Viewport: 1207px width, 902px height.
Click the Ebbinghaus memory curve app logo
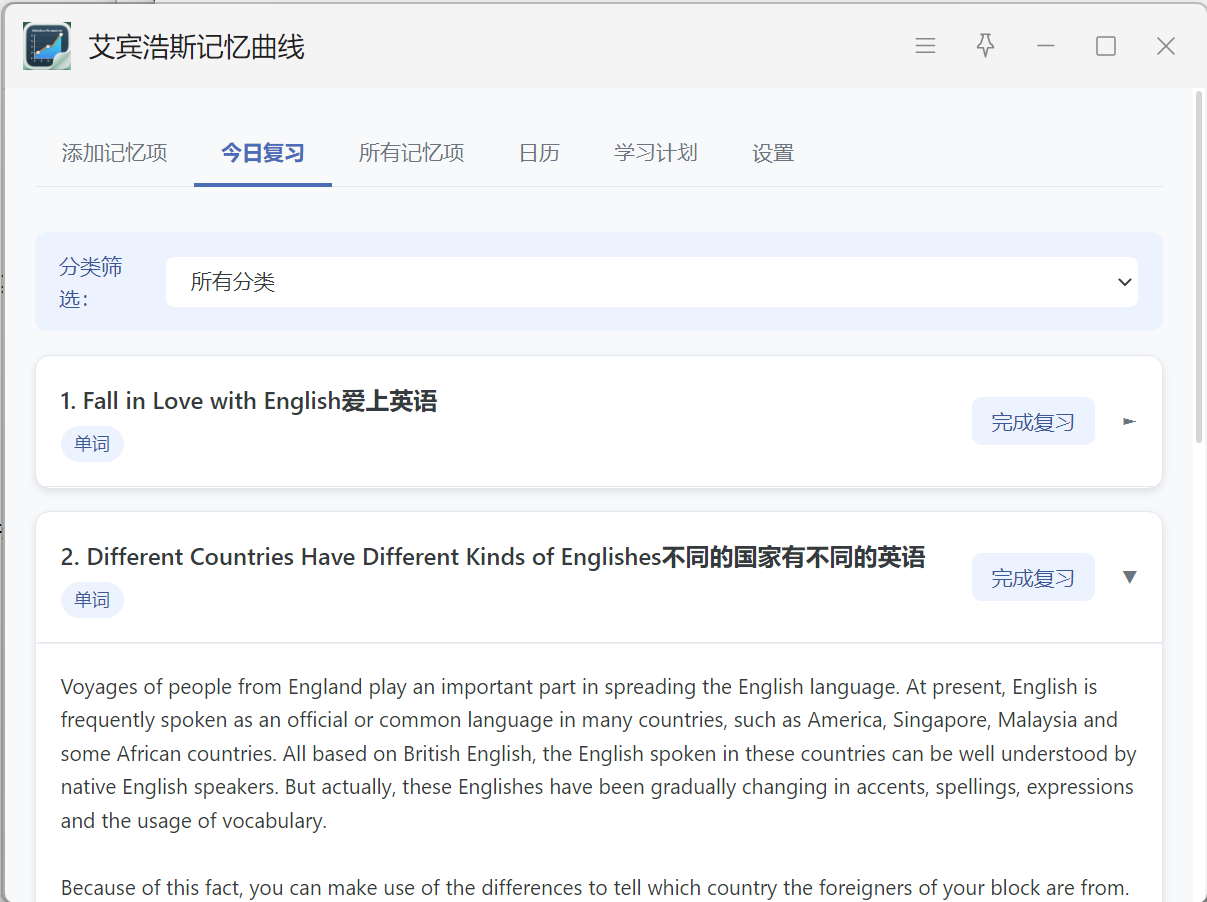(47, 46)
